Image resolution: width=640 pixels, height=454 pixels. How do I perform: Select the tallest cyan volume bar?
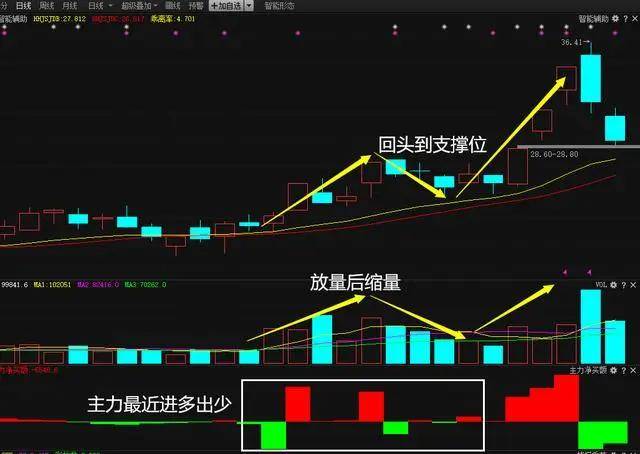591,327
